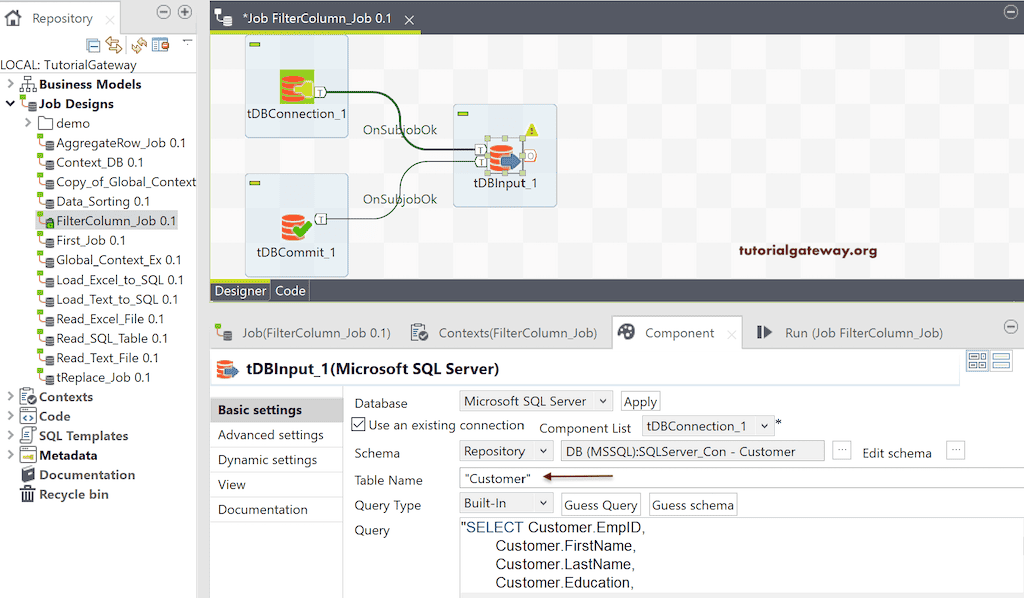This screenshot has width=1024, height=598.
Task: Collapse the tDBCommit_1 subjob with its minus toggle
Action: (254, 182)
